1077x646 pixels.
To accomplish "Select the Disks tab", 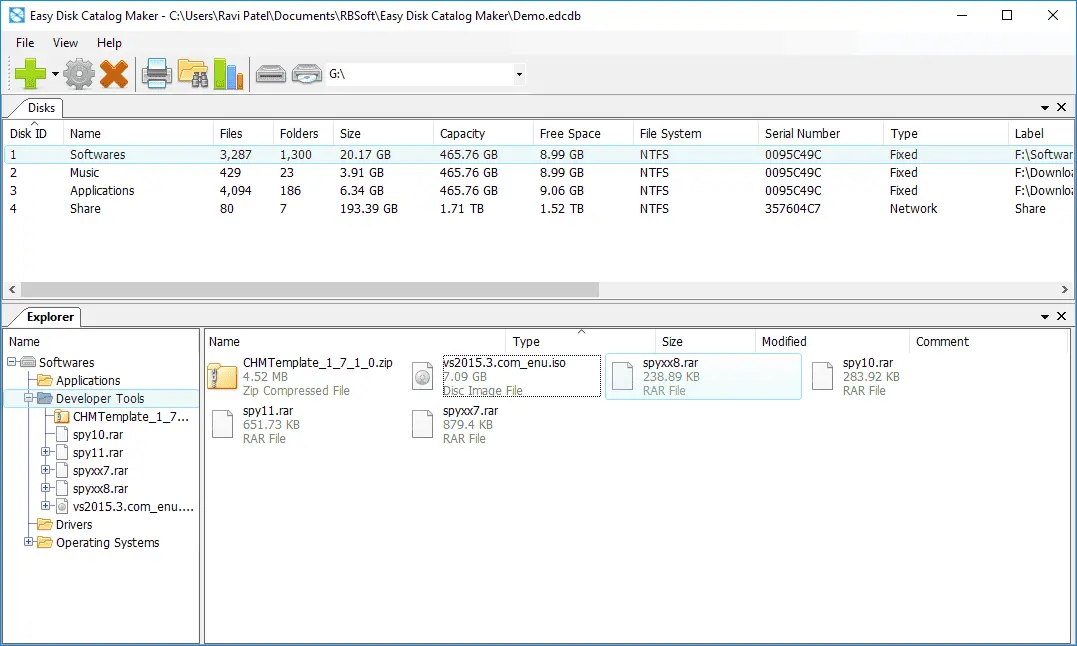I will pyautogui.click(x=41, y=108).
